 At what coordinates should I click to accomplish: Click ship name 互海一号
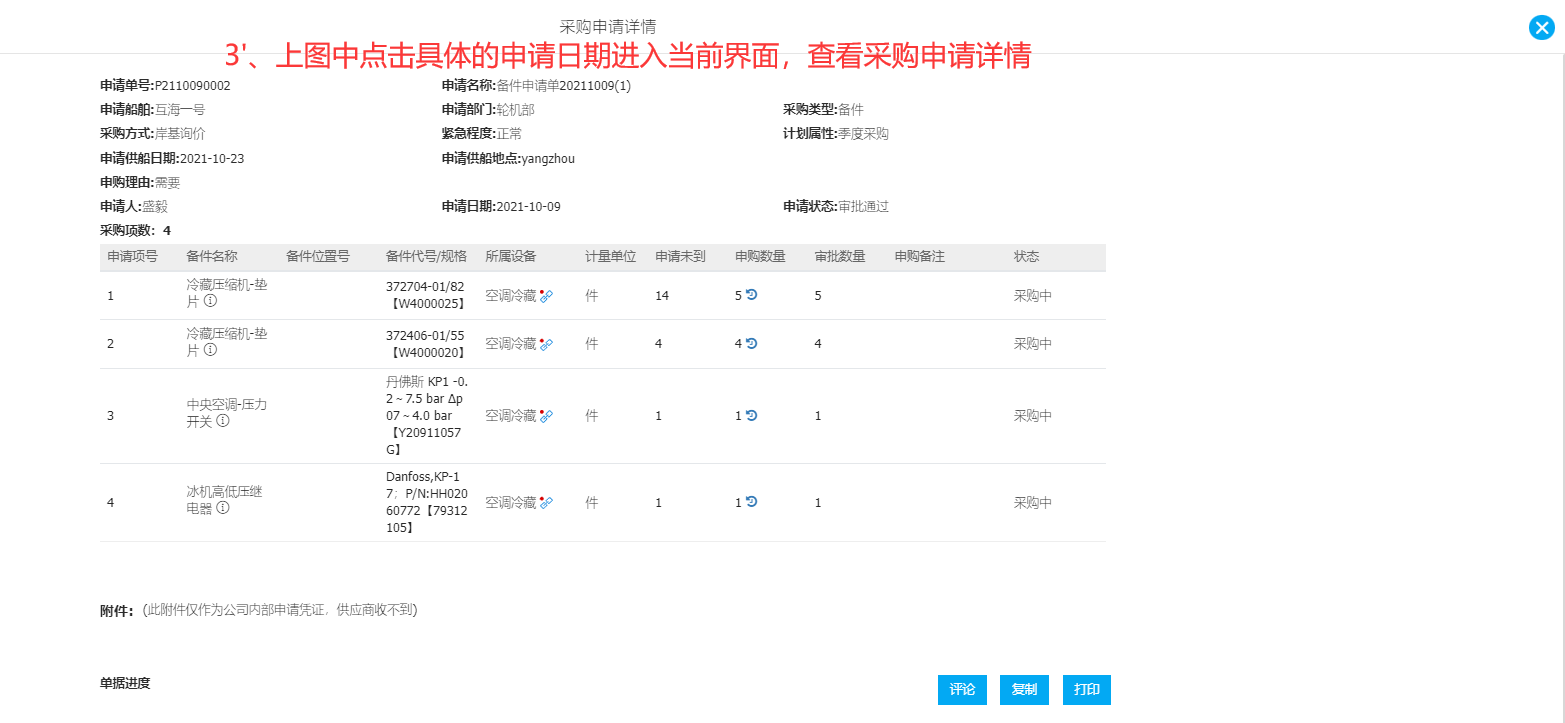click(x=180, y=110)
